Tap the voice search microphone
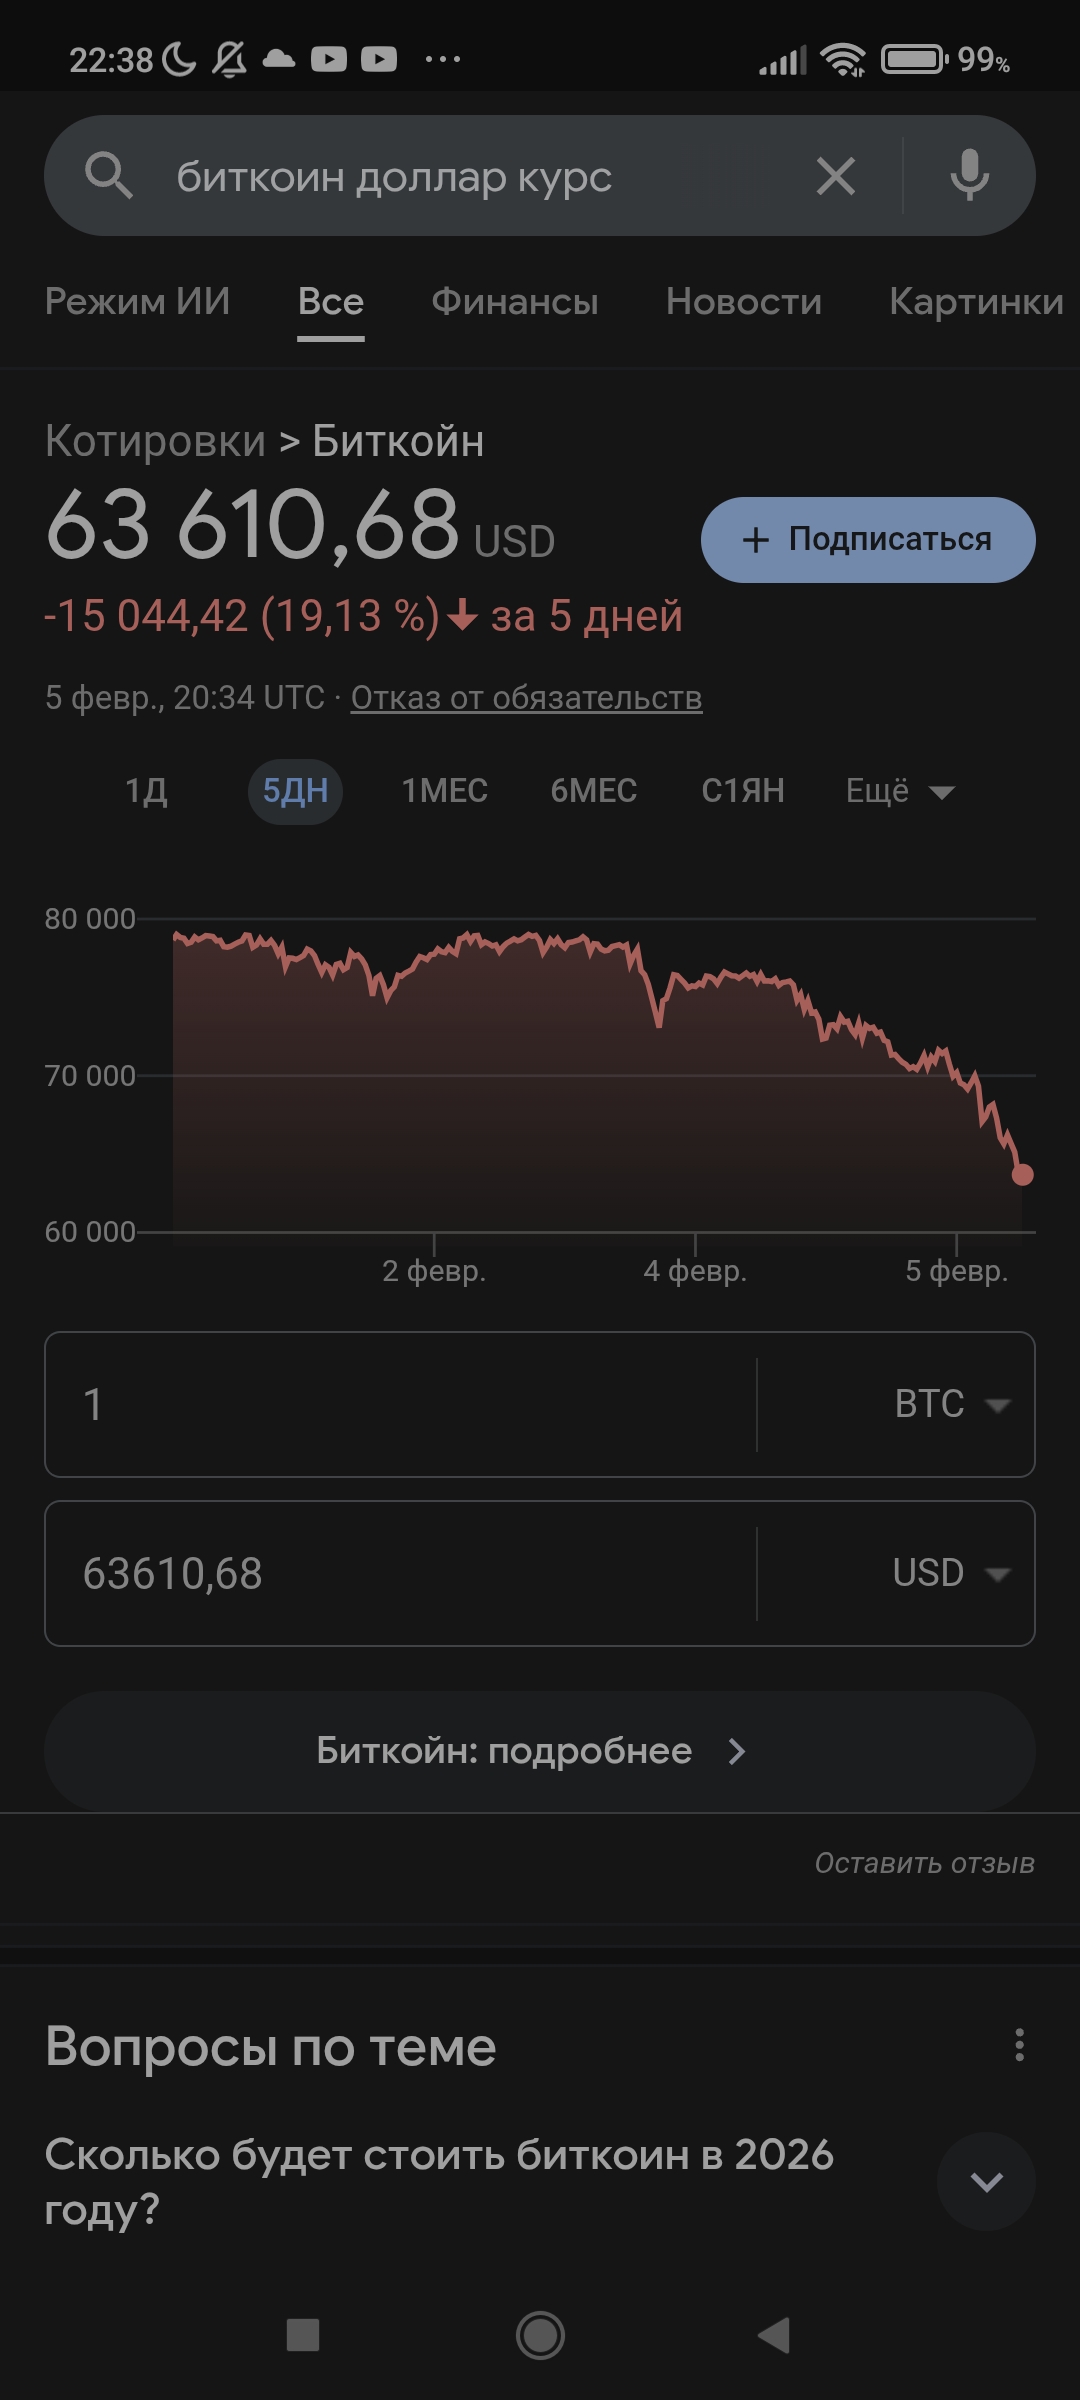 point(969,176)
